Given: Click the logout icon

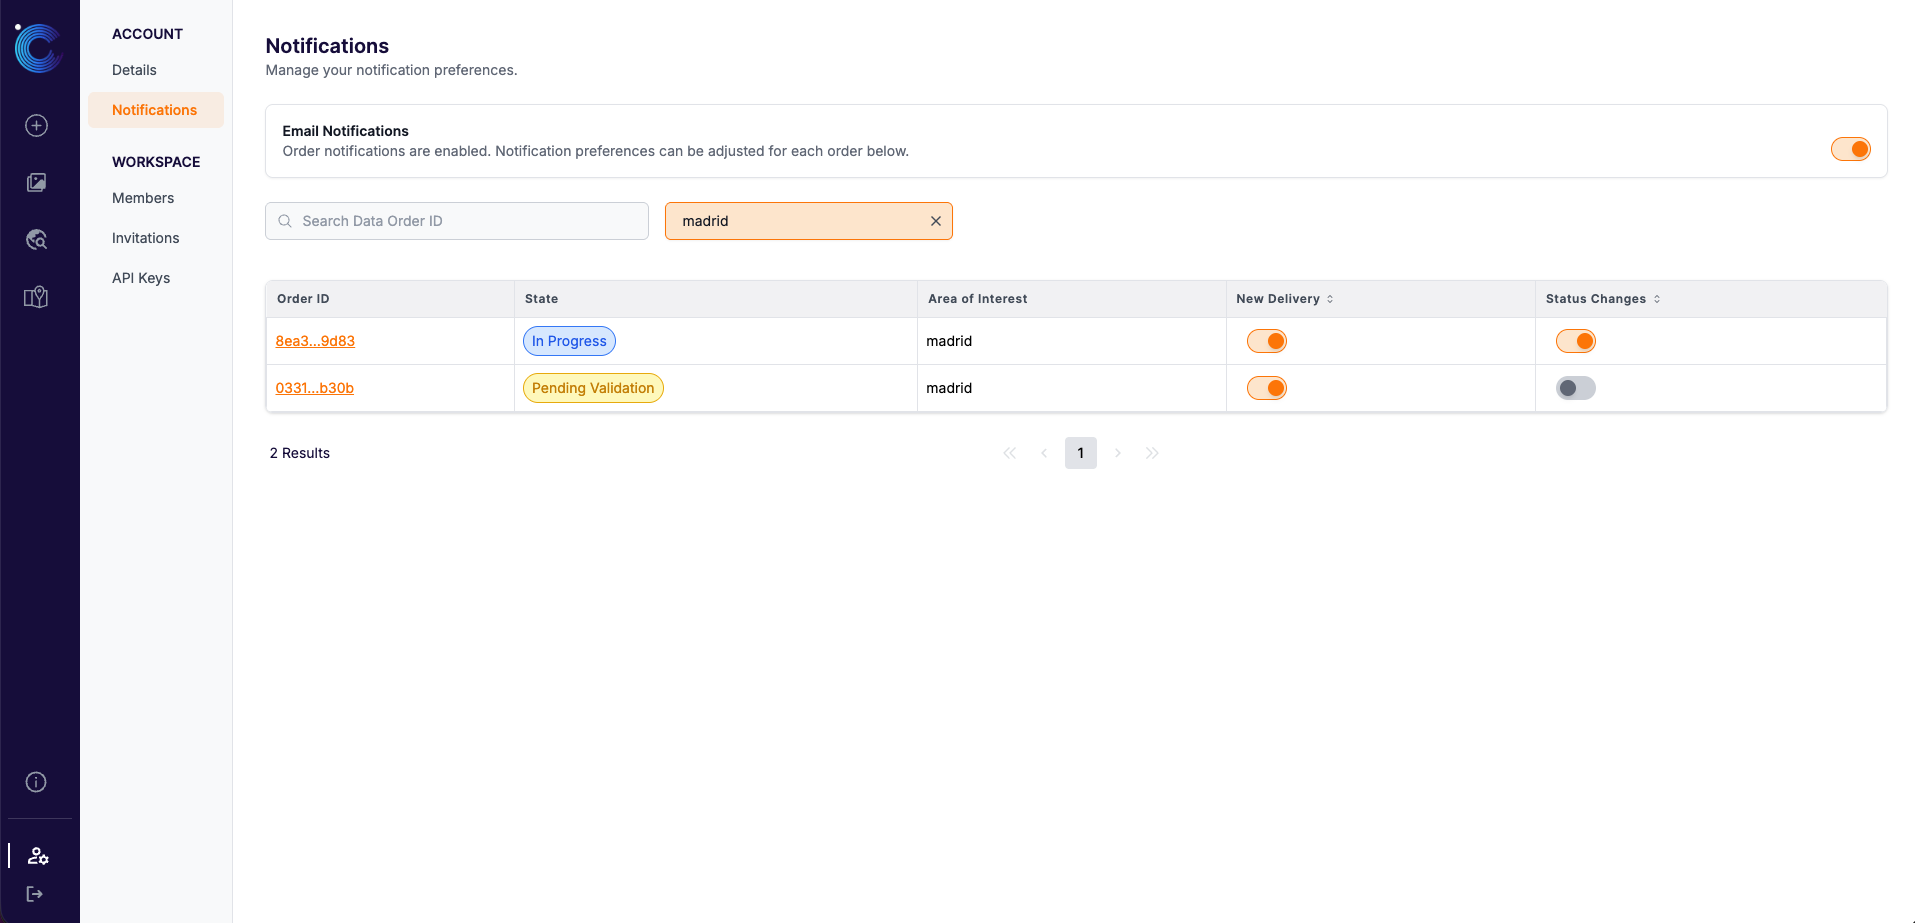Looking at the screenshot, I should 35,894.
